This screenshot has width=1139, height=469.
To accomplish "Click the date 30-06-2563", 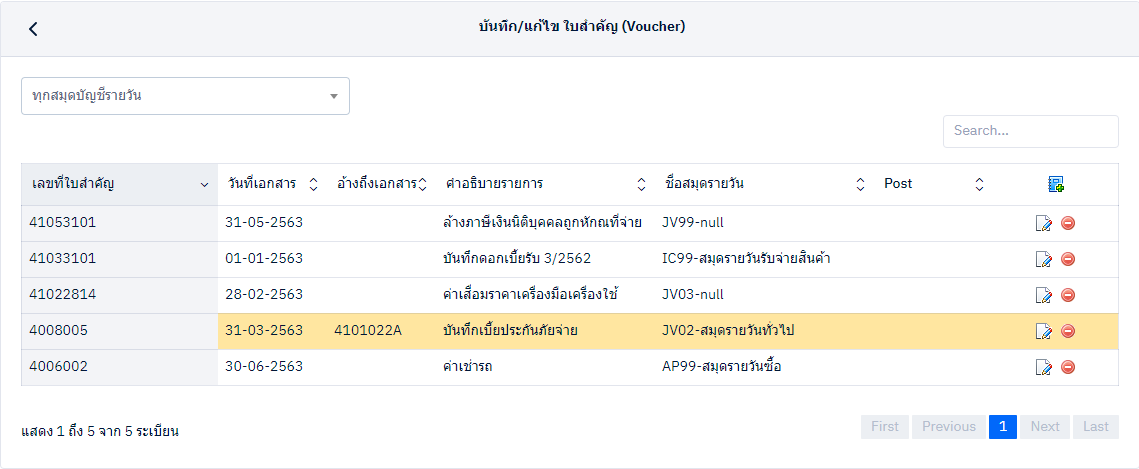I will (264, 367).
